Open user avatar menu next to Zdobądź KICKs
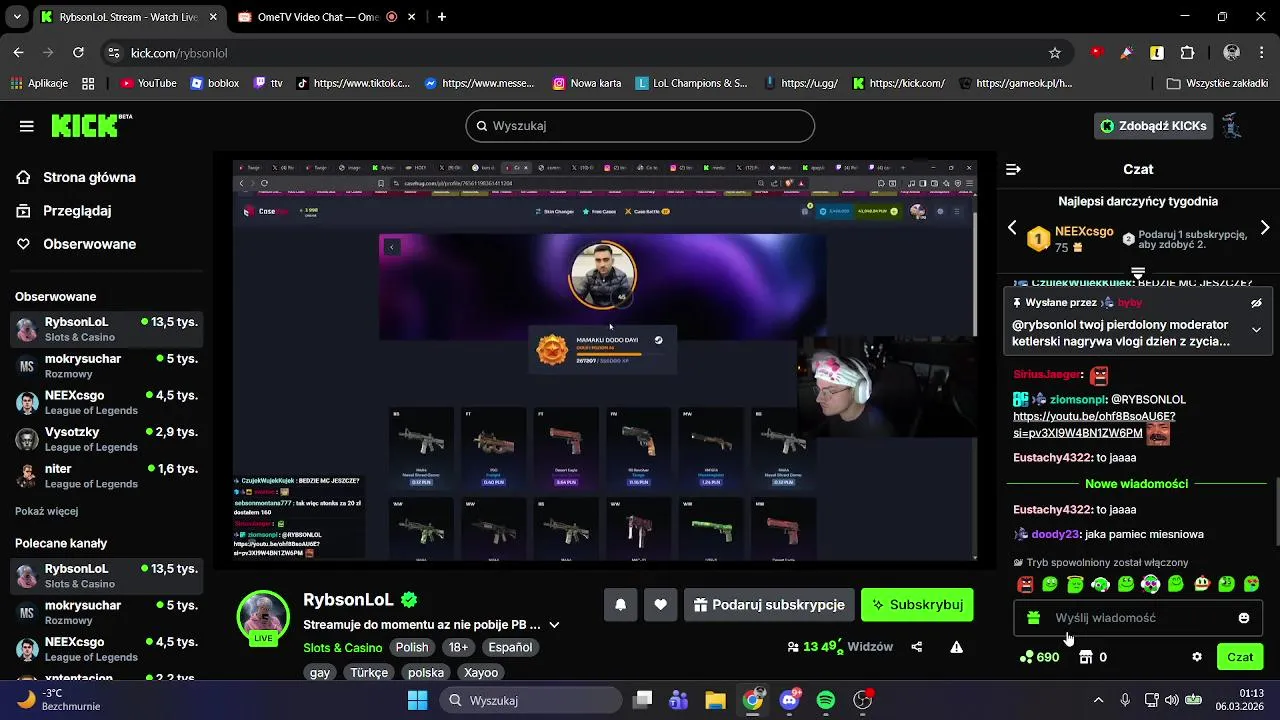Screen dimensions: 1280x720 [x=1232, y=126]
